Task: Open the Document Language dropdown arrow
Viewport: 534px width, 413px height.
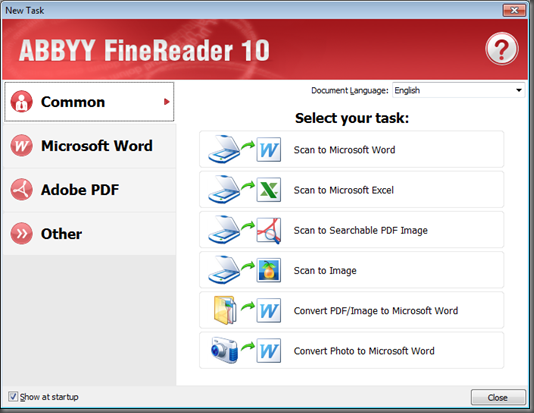Action: coord(519,90)
